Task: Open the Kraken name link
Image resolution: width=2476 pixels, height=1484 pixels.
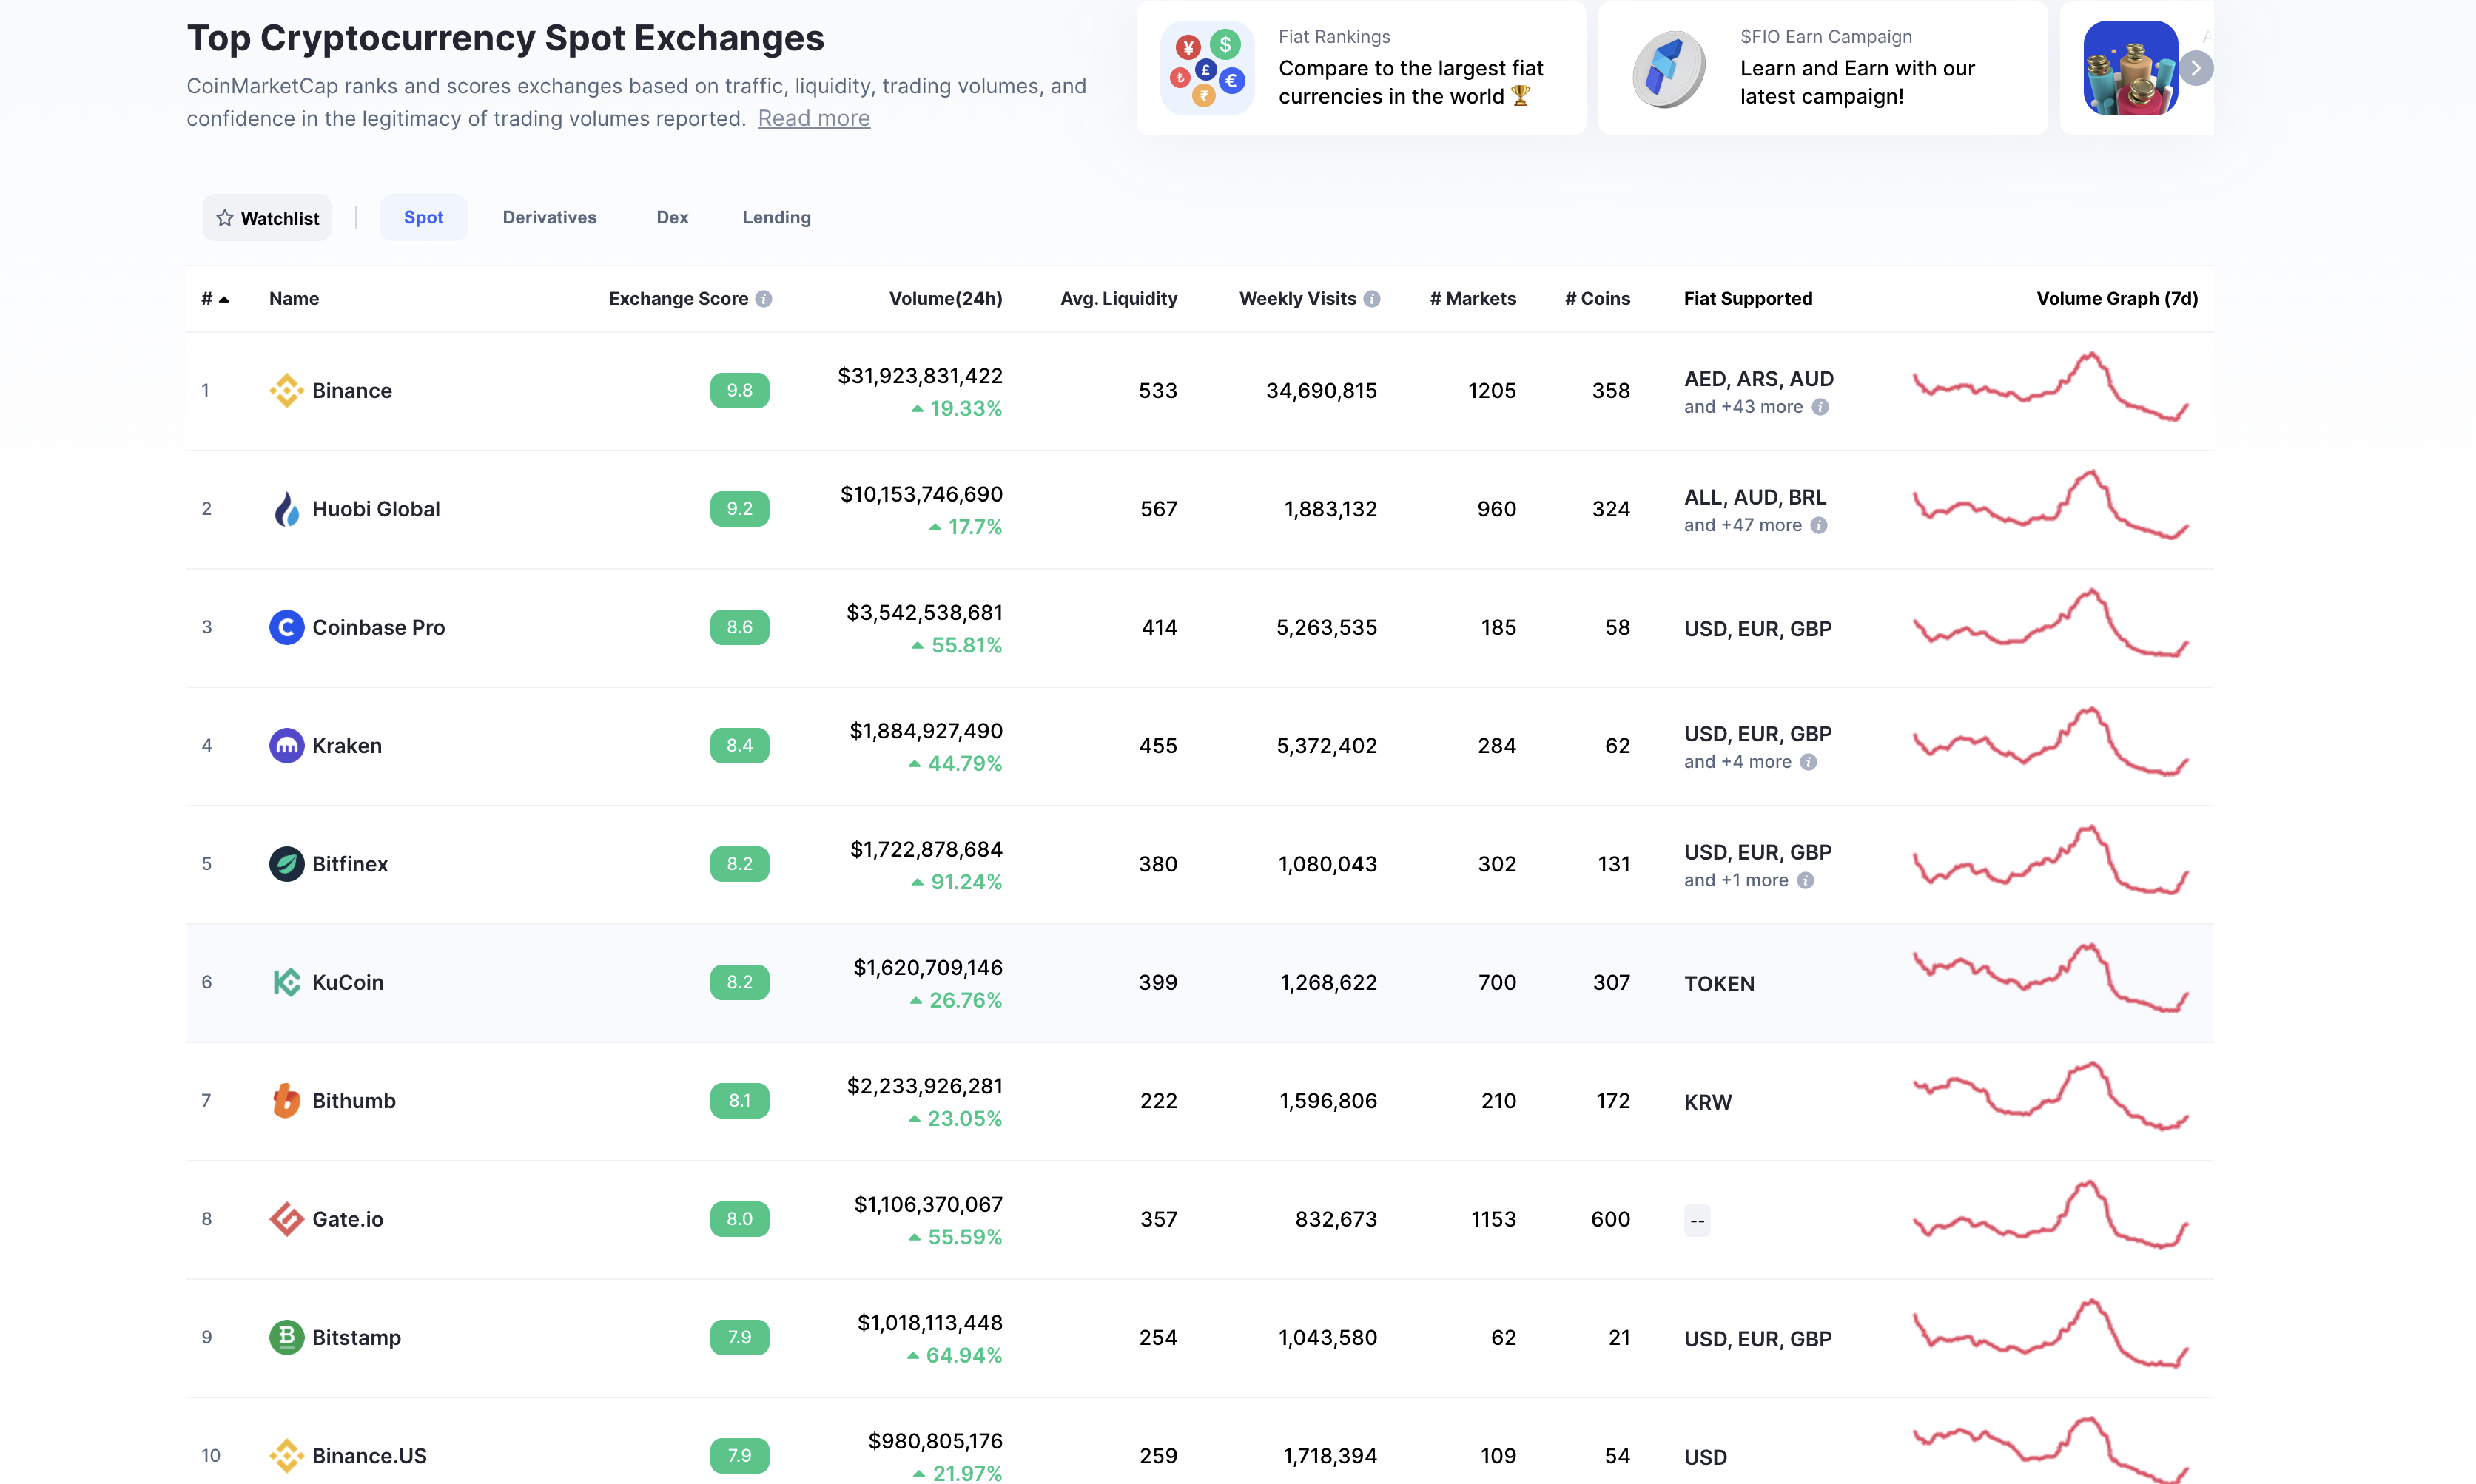Action: coord(347,746)
